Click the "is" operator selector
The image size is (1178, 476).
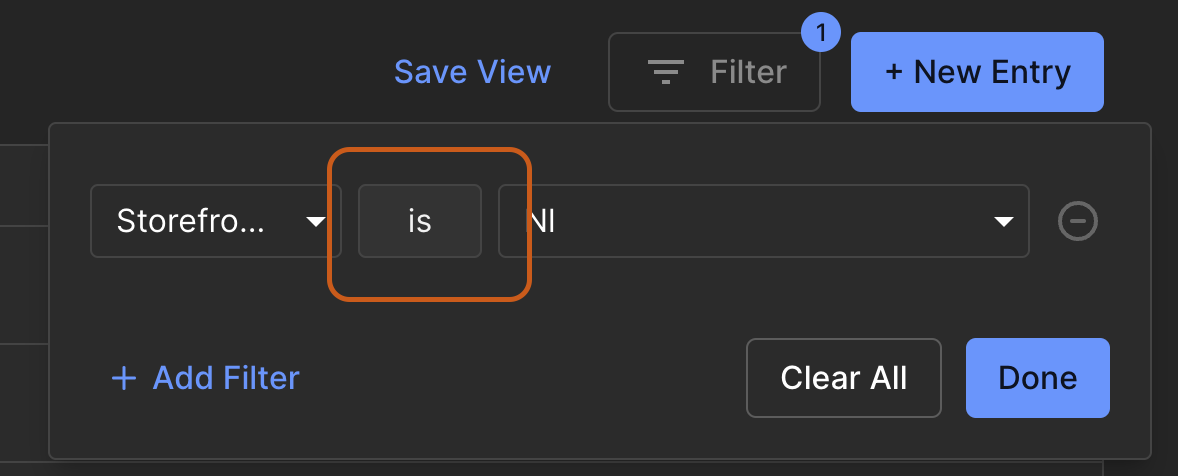coord(420,221)
